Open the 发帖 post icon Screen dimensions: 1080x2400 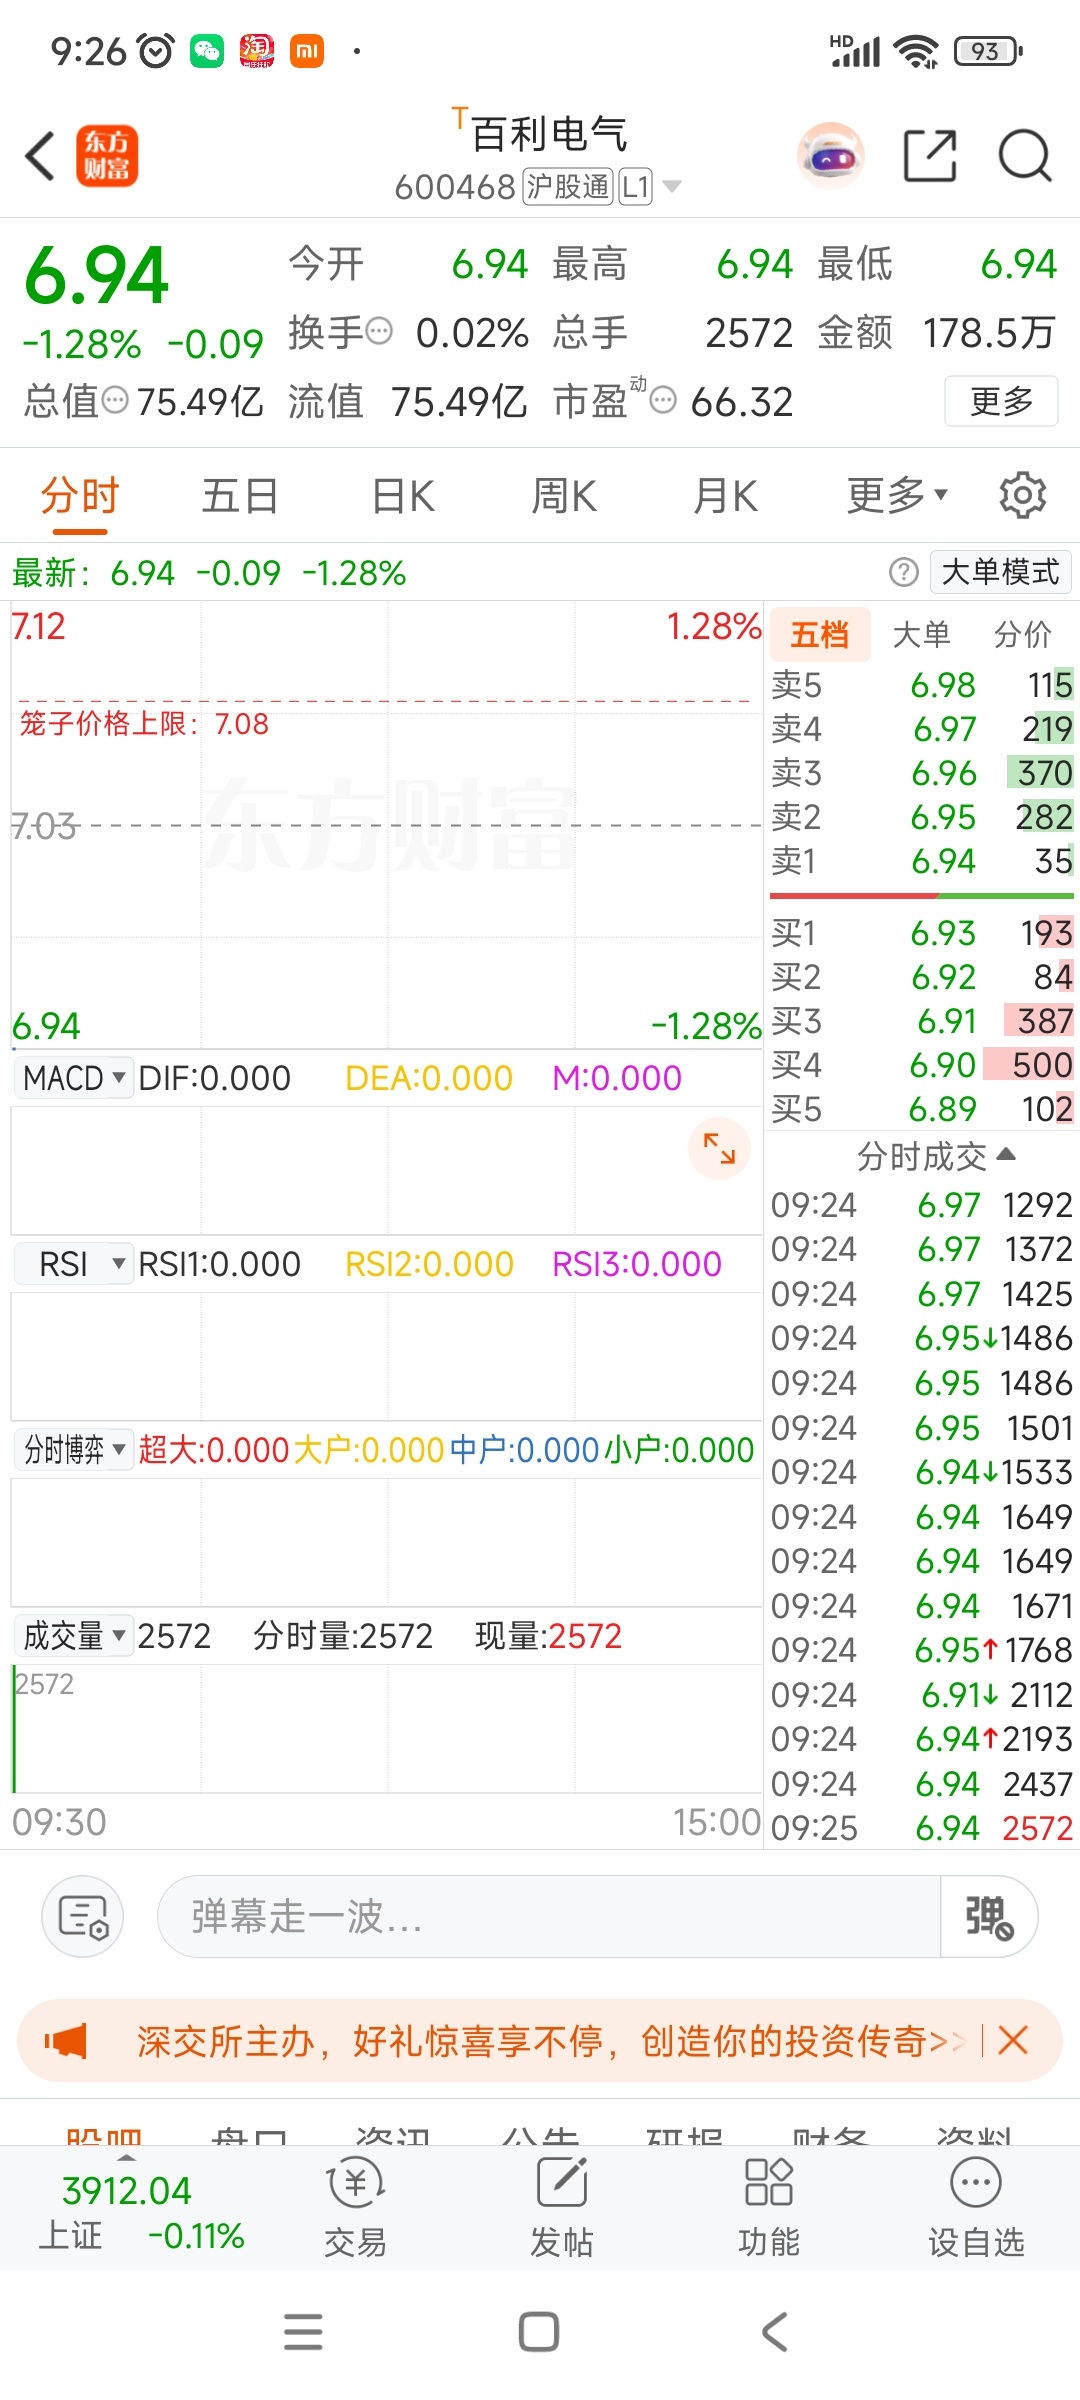(x=562, y=2208)
